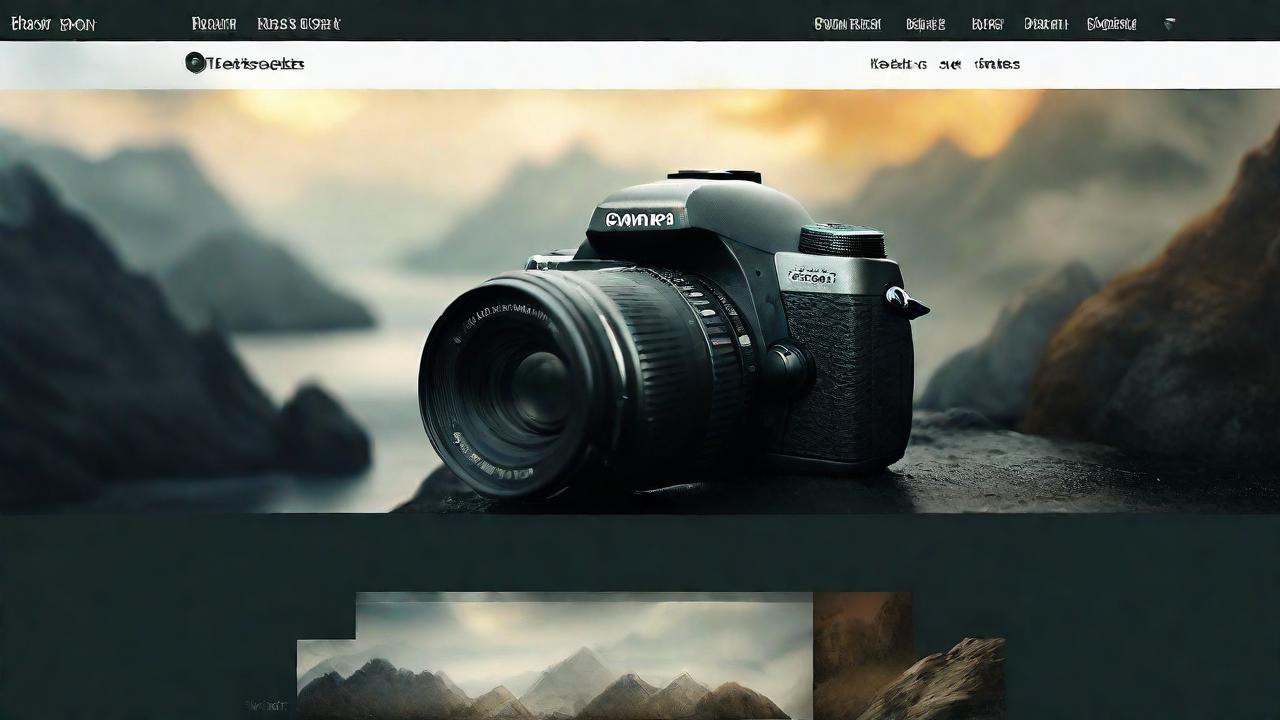The height and width of the screenshot is (720, 1280).
Task: Click the brand label on the camera's viewfinder housing
Action: pyautogui.click(x=638, y=217)
